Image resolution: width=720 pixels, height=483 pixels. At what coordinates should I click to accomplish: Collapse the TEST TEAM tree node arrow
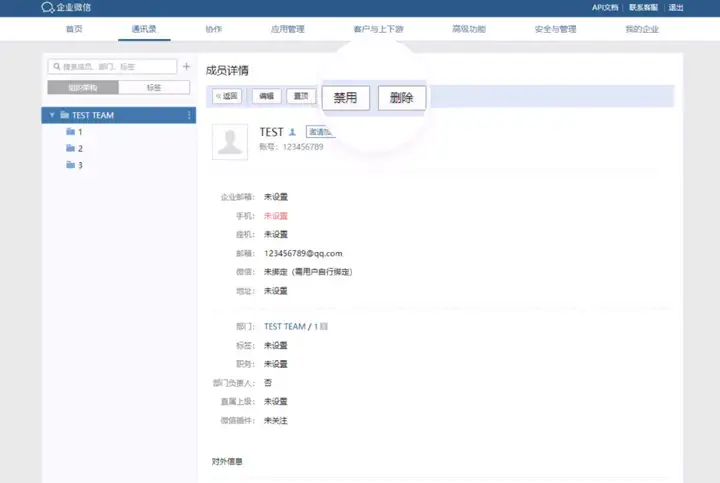click(x=52, y=115)
